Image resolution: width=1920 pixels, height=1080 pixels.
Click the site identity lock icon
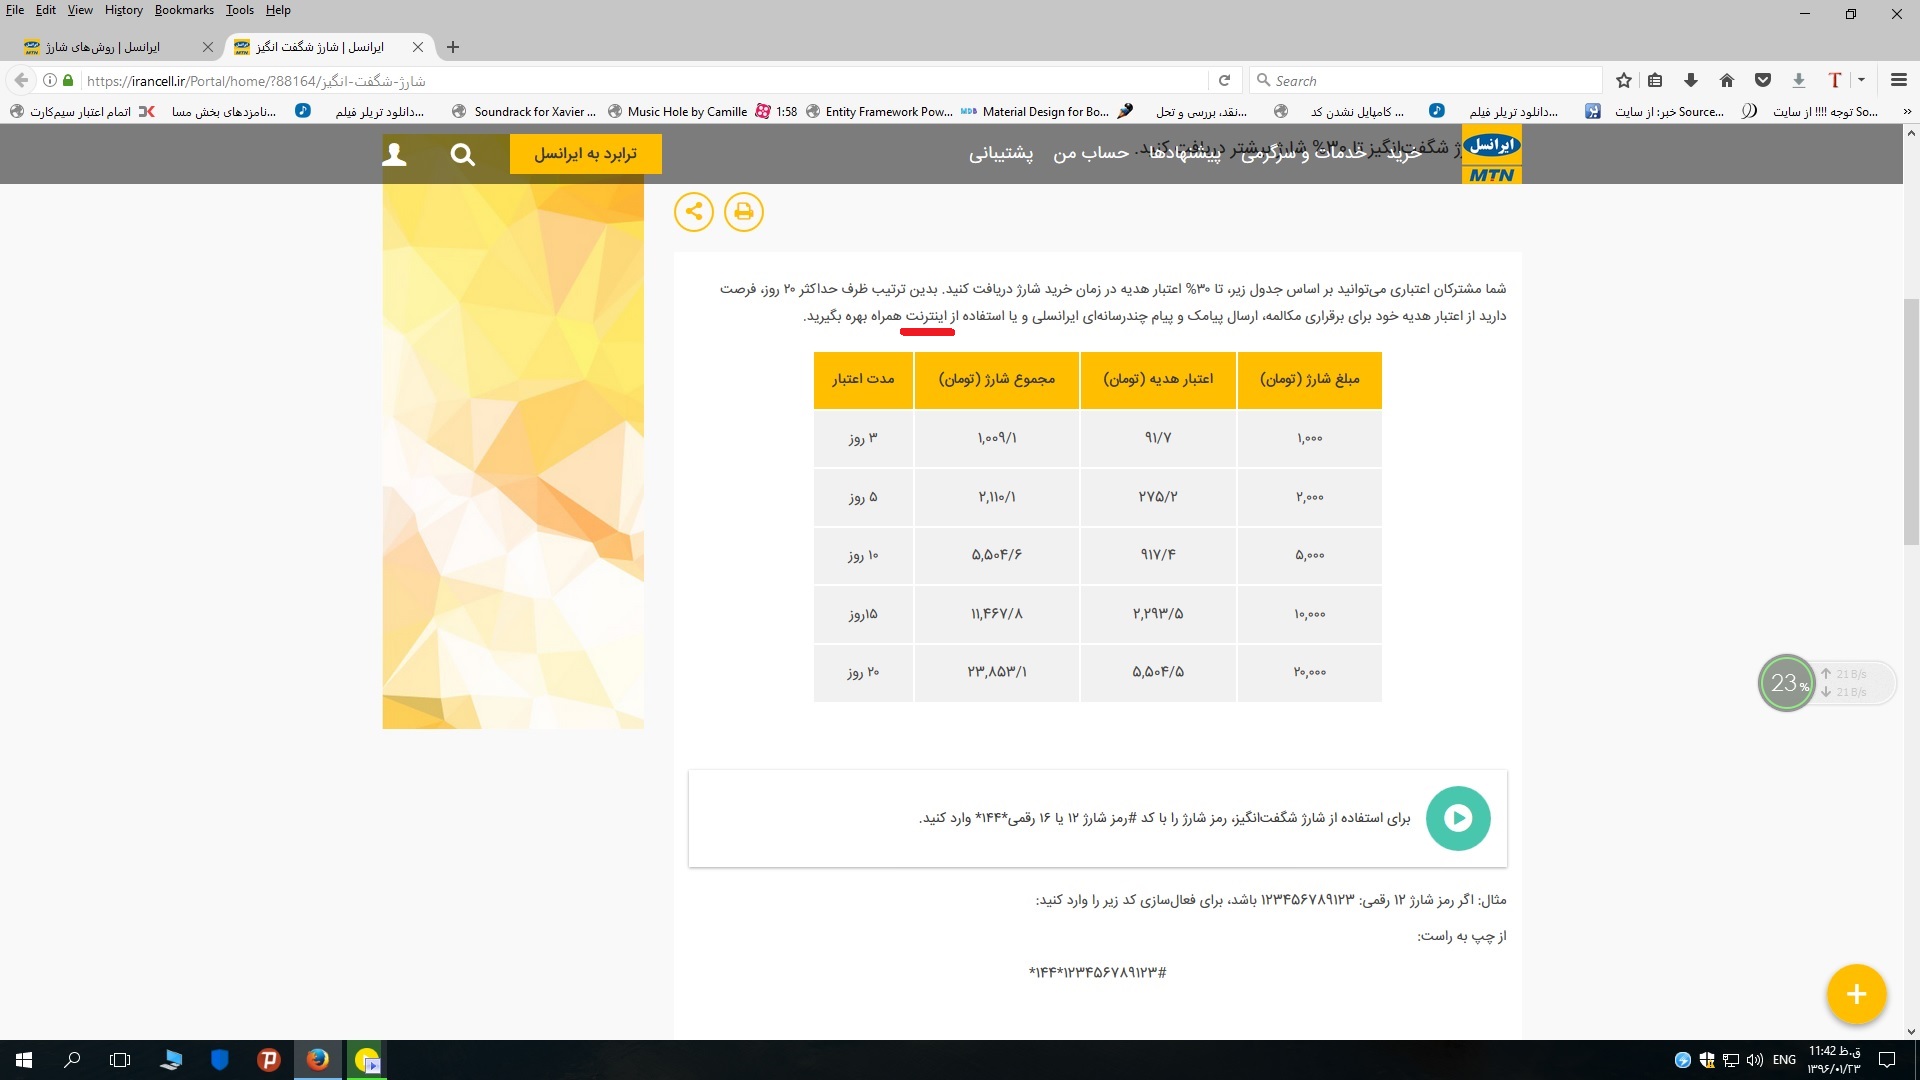(x=68, y=80)
